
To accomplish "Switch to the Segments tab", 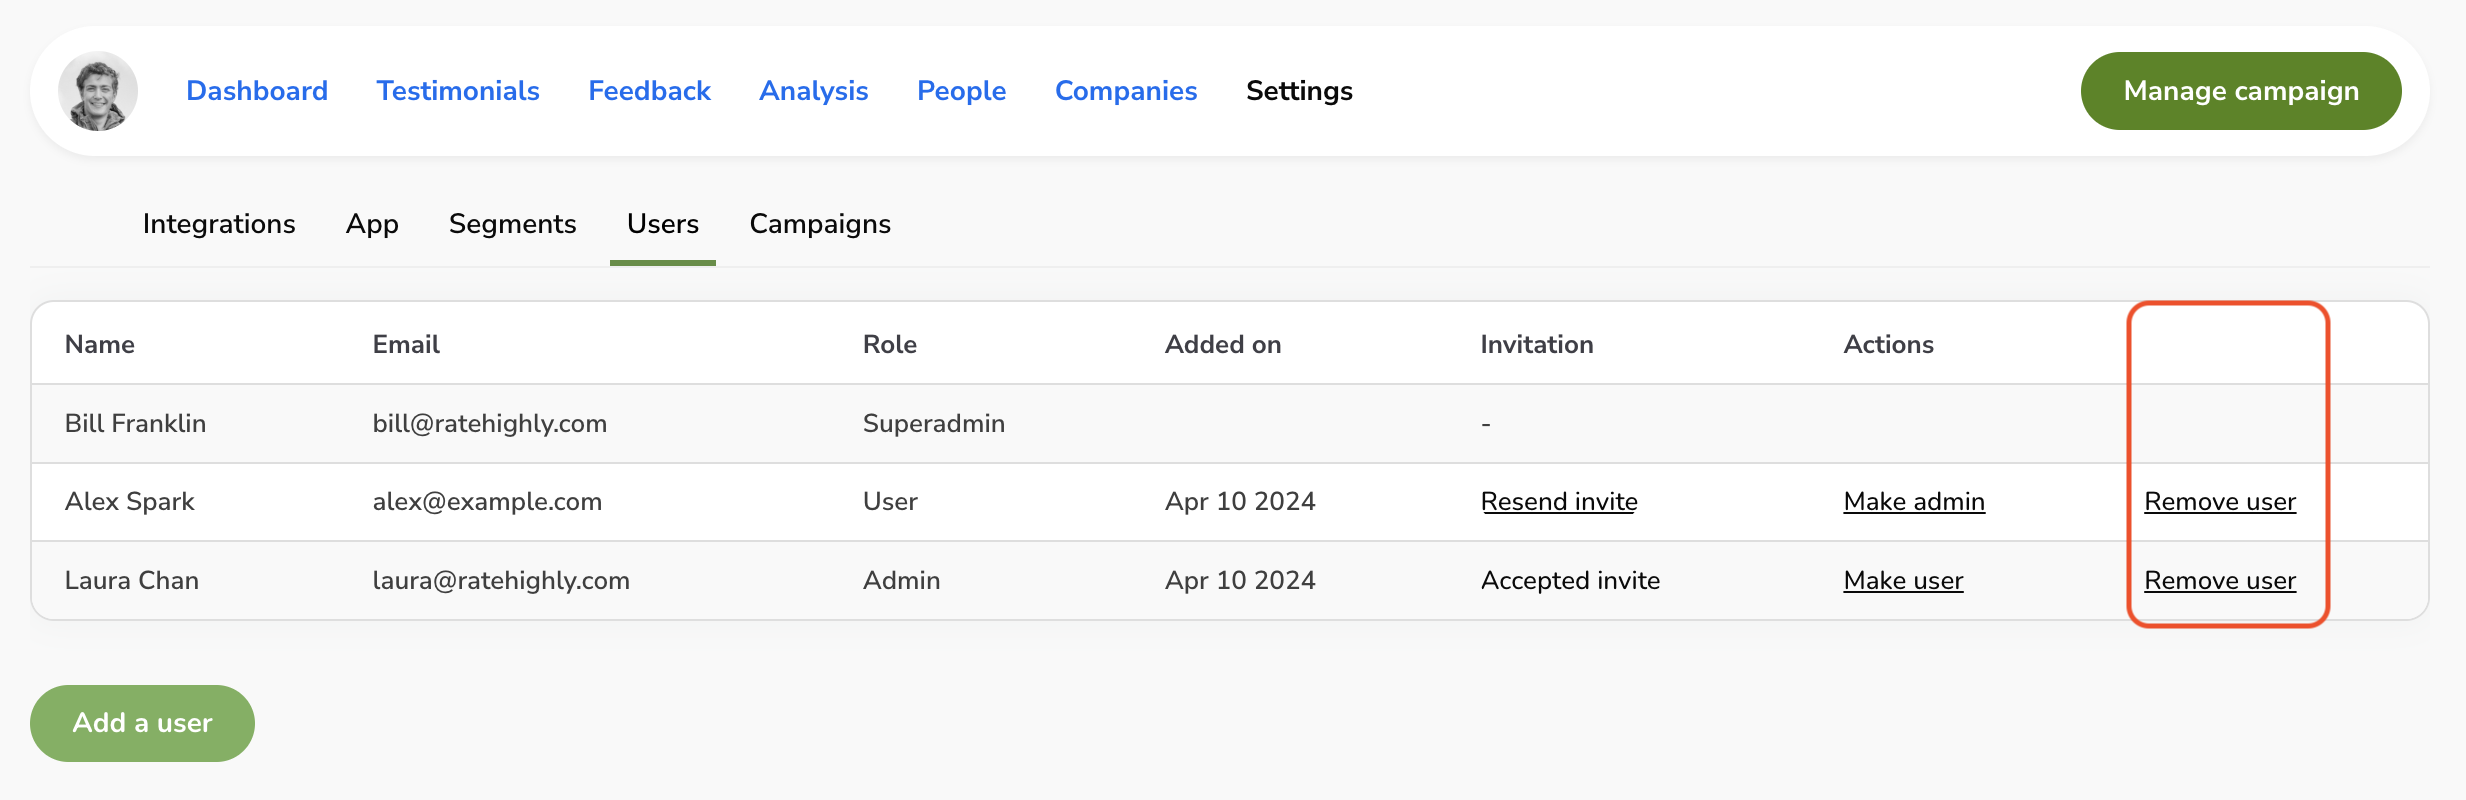I will (512, 224).
